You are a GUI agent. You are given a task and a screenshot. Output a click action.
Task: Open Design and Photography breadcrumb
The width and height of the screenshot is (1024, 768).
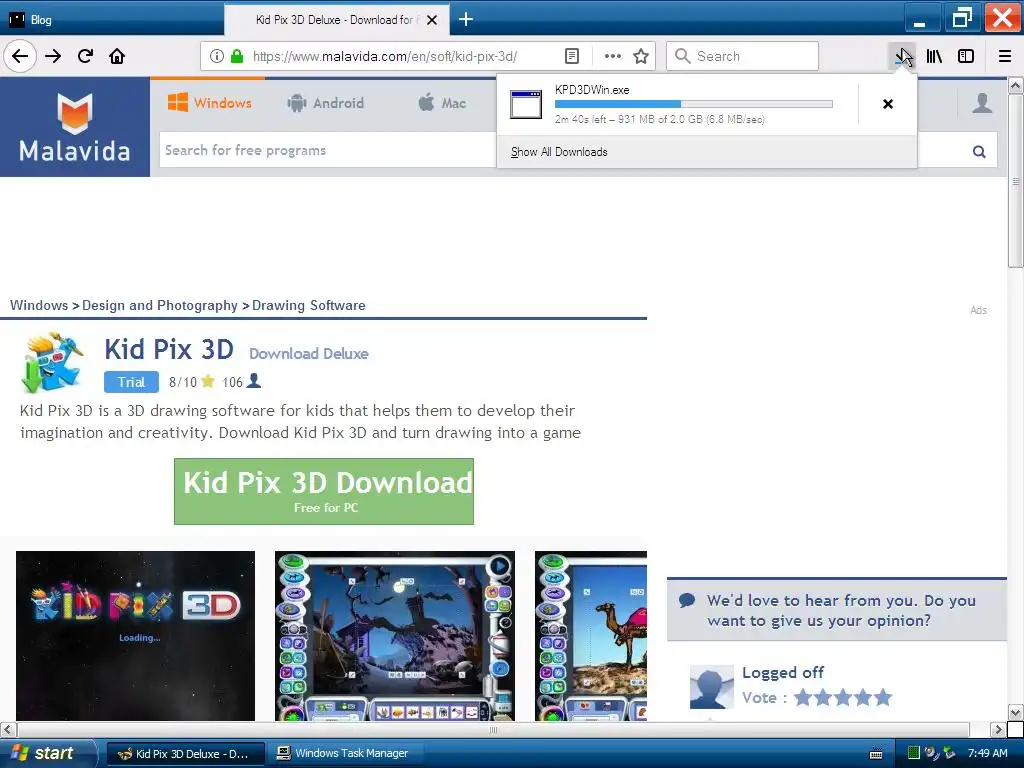click(x=160, y=305)
